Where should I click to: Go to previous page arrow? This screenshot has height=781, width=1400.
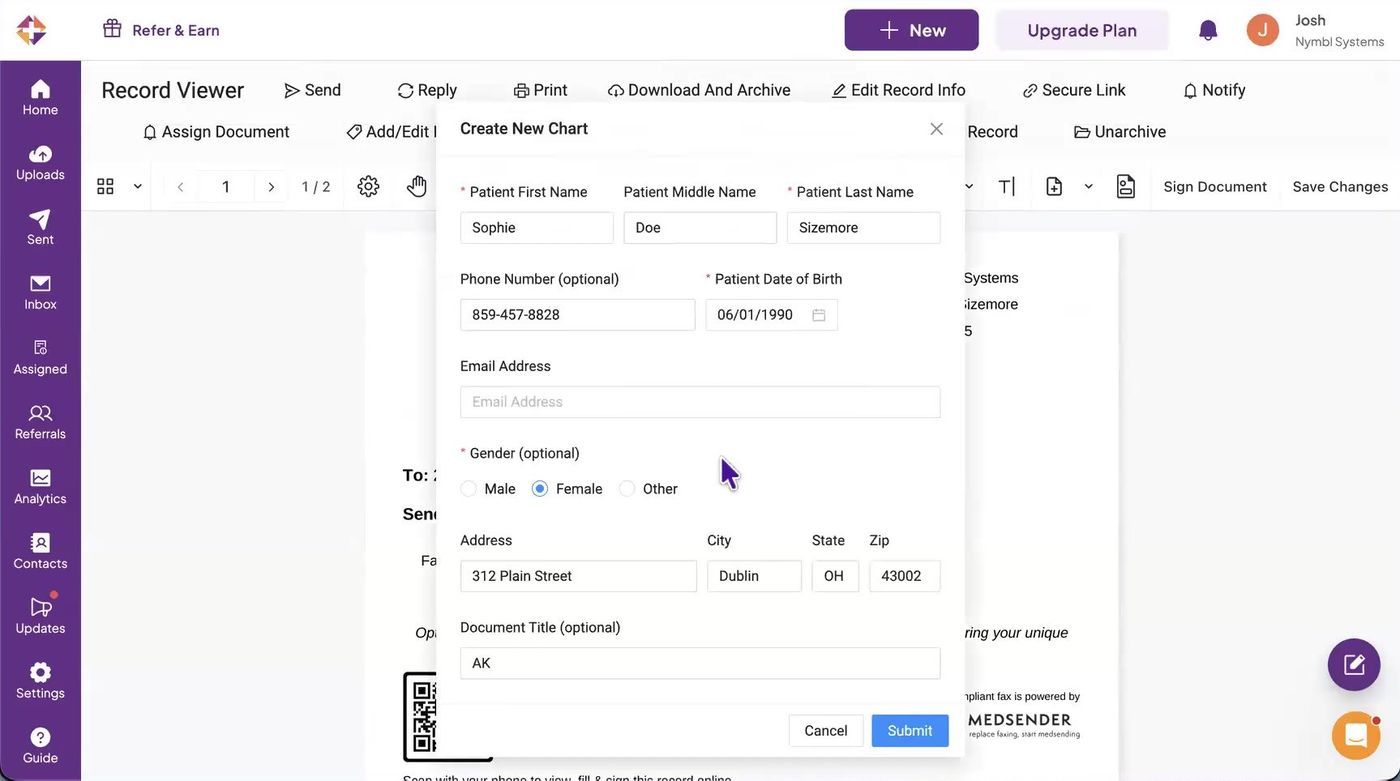coord(181,187)
